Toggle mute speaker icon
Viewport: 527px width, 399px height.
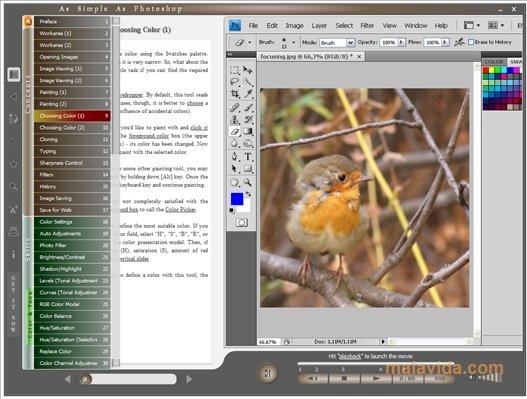click(472, 378)
